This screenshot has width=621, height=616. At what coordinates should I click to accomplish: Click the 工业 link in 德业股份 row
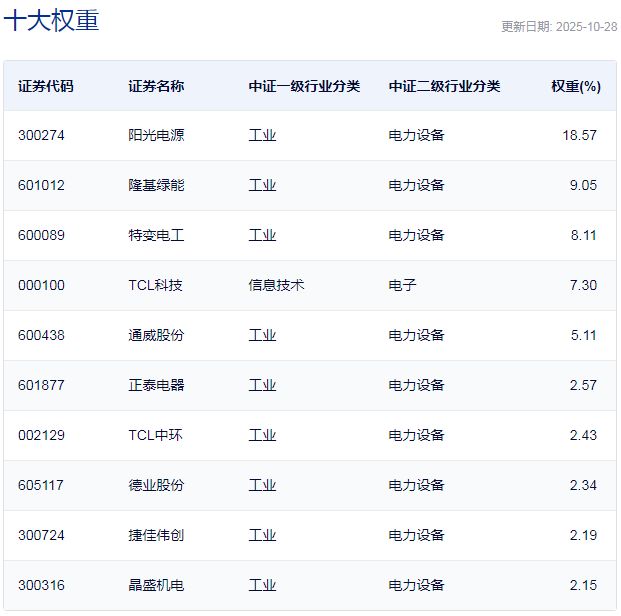pyautogui.click(x=262, y=485)
